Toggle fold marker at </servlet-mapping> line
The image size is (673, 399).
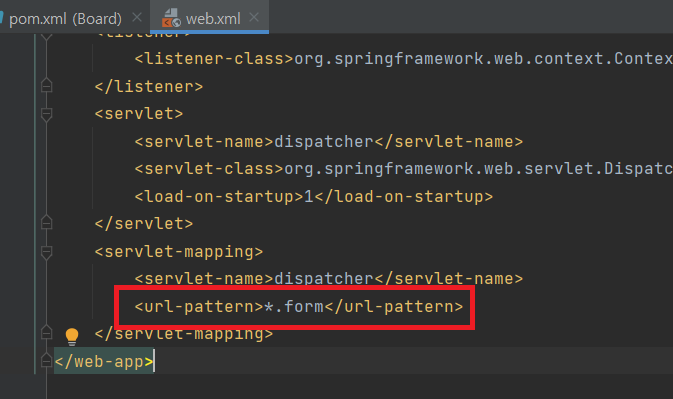pyautogui.click(x=46, y=333)
